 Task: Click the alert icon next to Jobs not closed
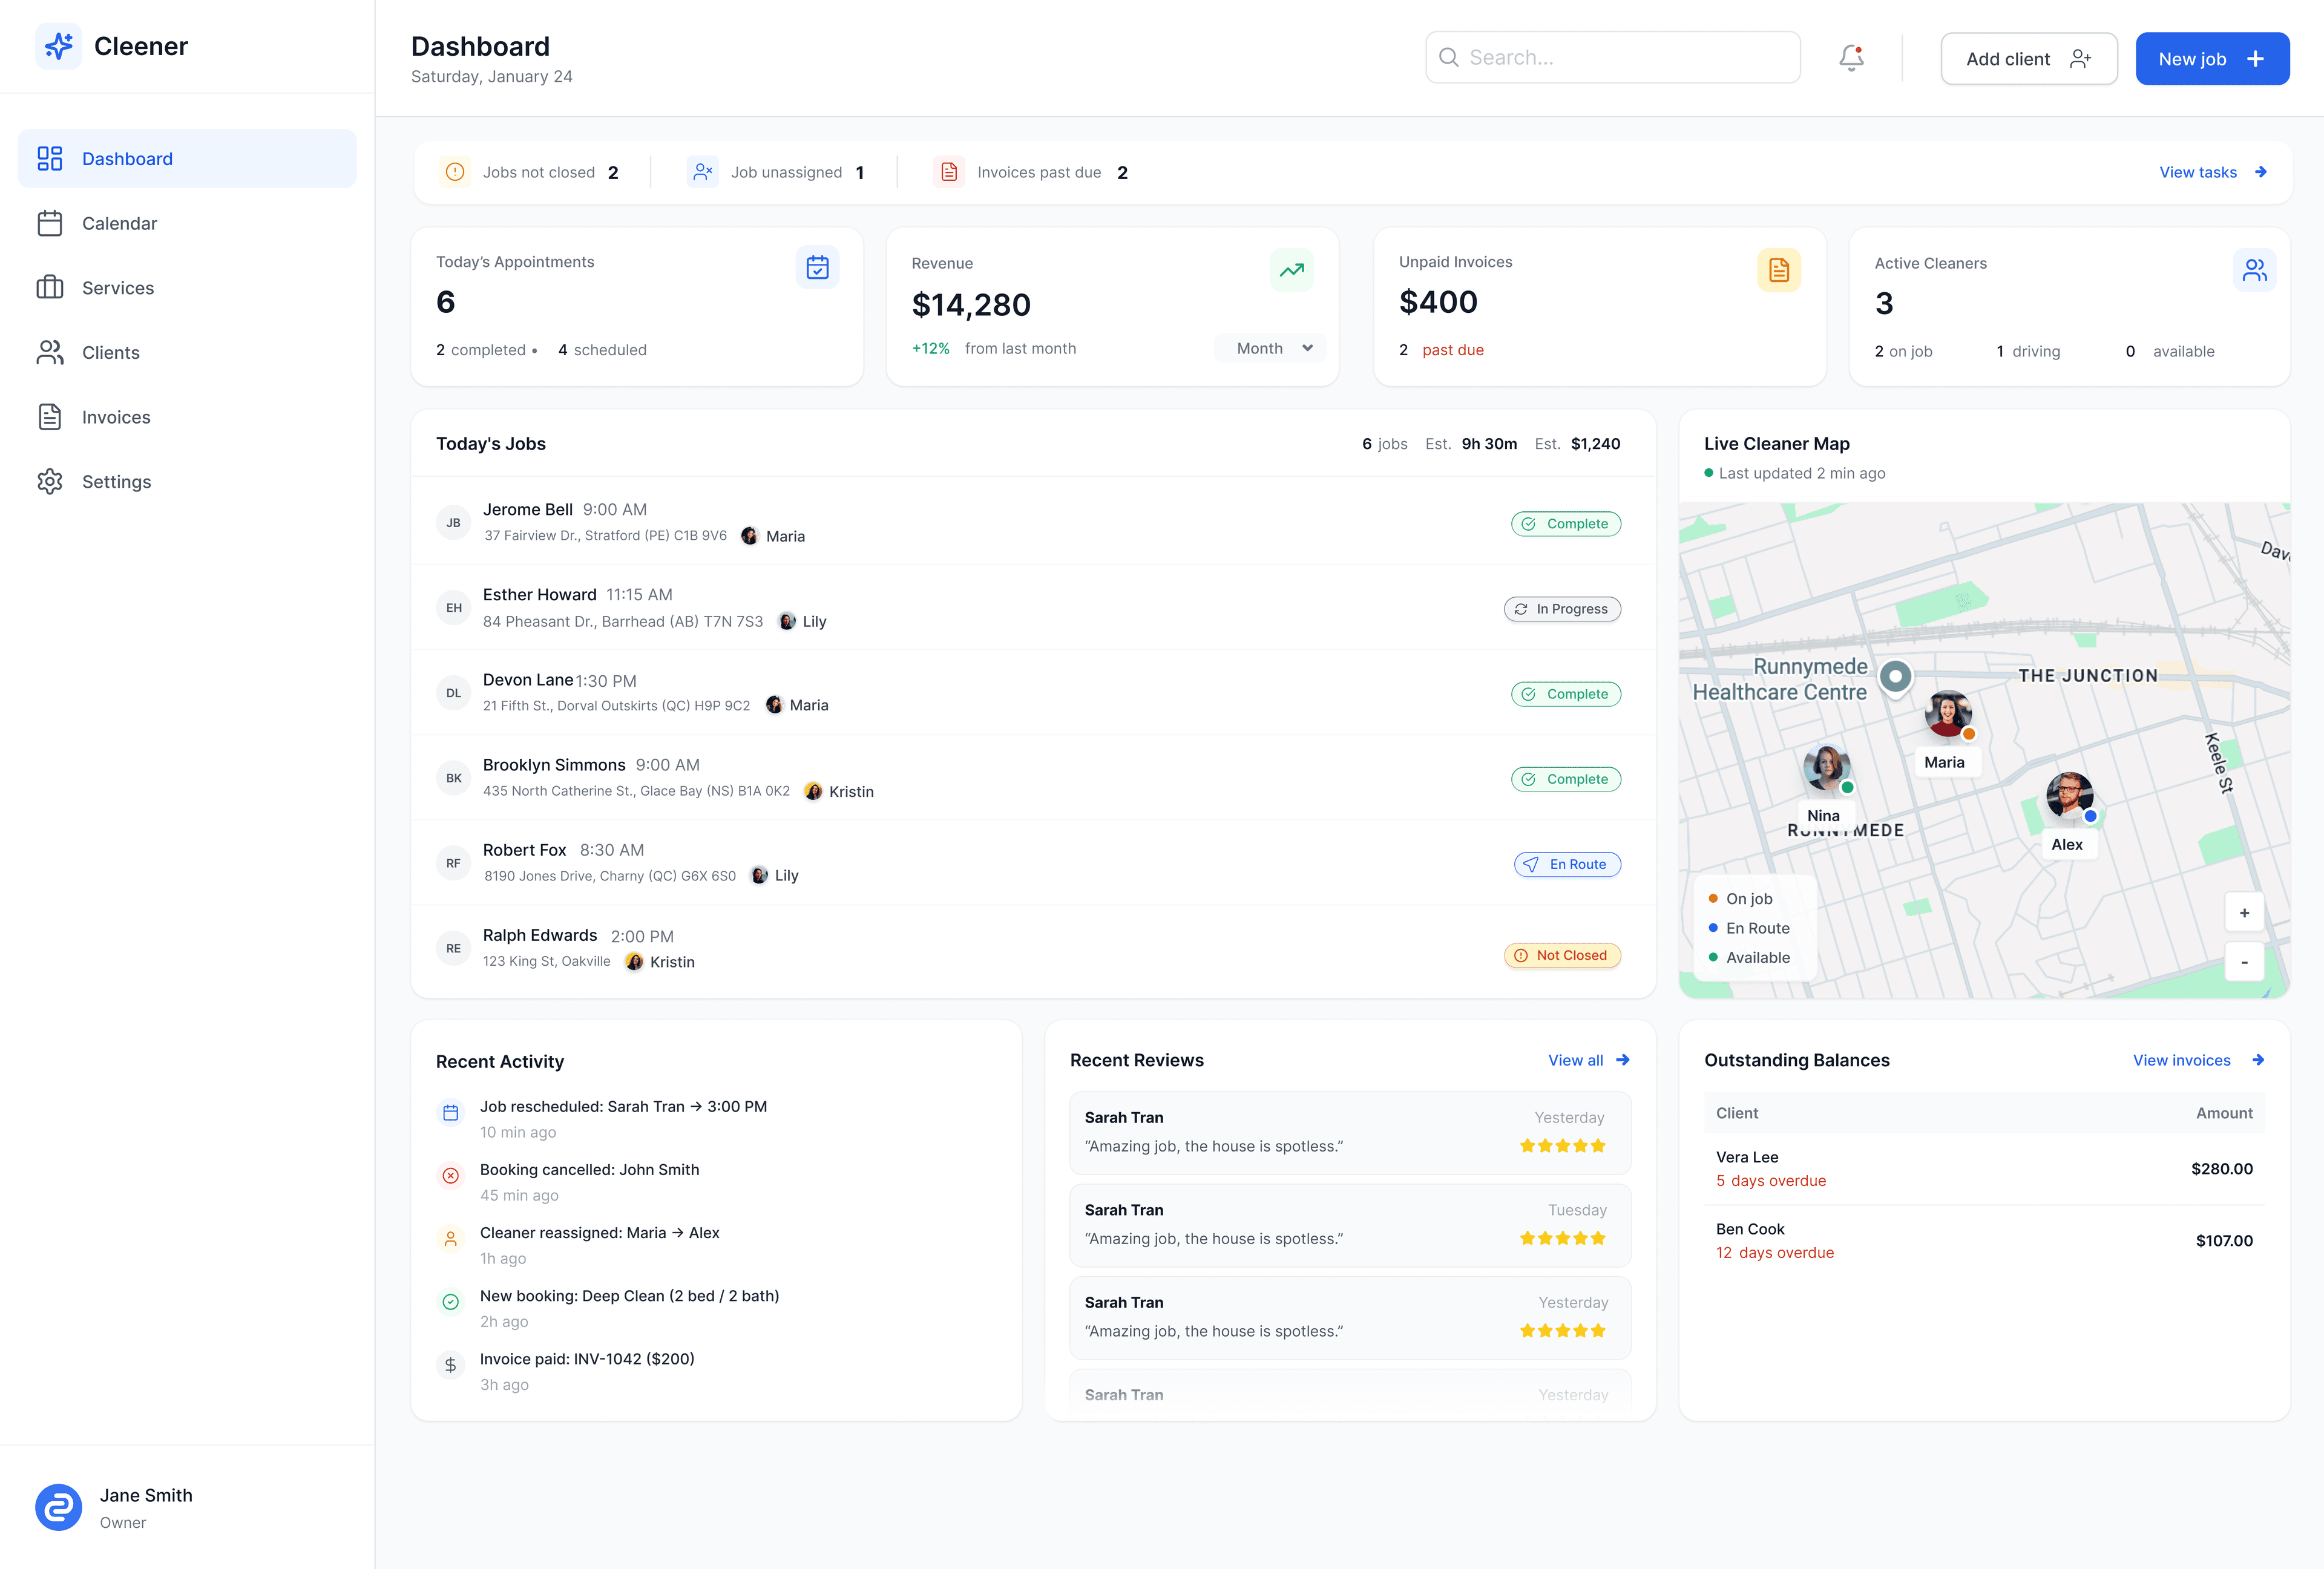click(x=456, y=172)
